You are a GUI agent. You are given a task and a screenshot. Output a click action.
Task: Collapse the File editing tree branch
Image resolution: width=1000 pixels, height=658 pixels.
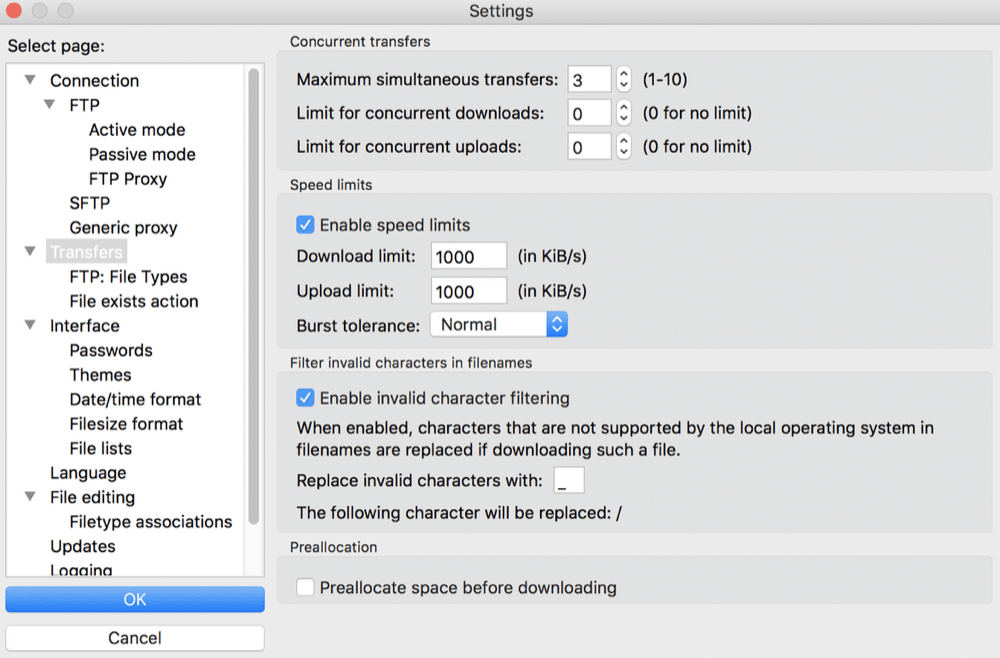29,497
